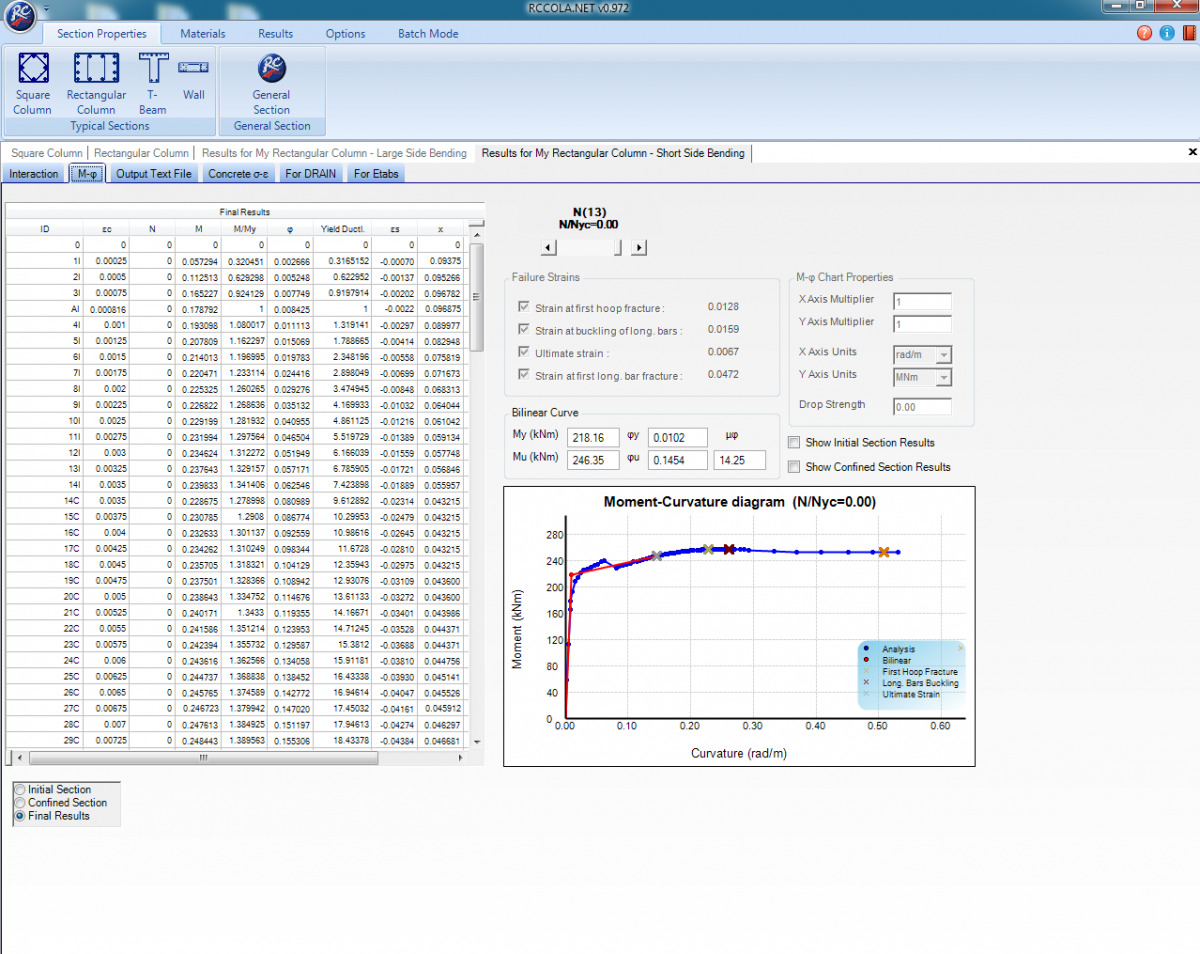Click the red help question mark icon
This screenshot has height=954, width=1200.
click(x=1144, y=33)
